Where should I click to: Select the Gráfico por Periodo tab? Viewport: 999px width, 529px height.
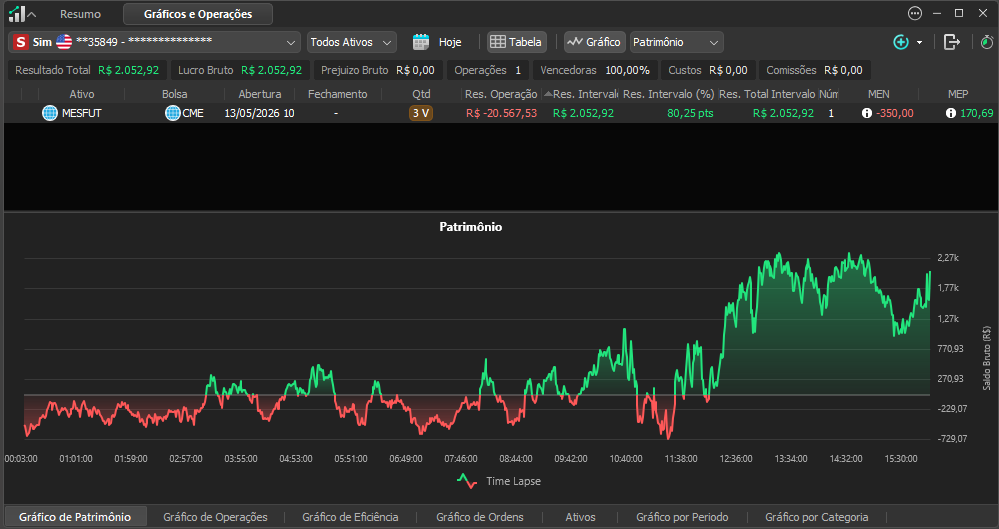click(x=682, y=517)
